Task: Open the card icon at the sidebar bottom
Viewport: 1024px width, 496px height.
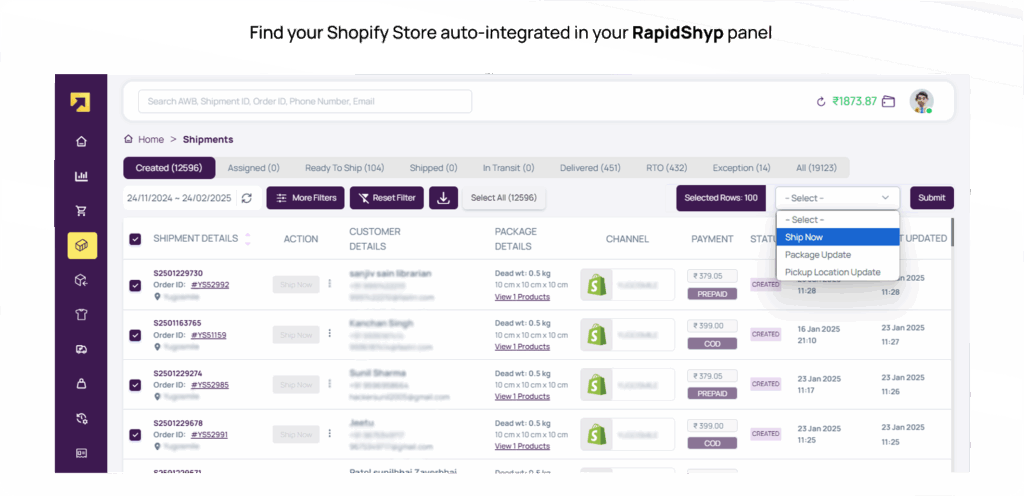Action: (x=81, y=453)
